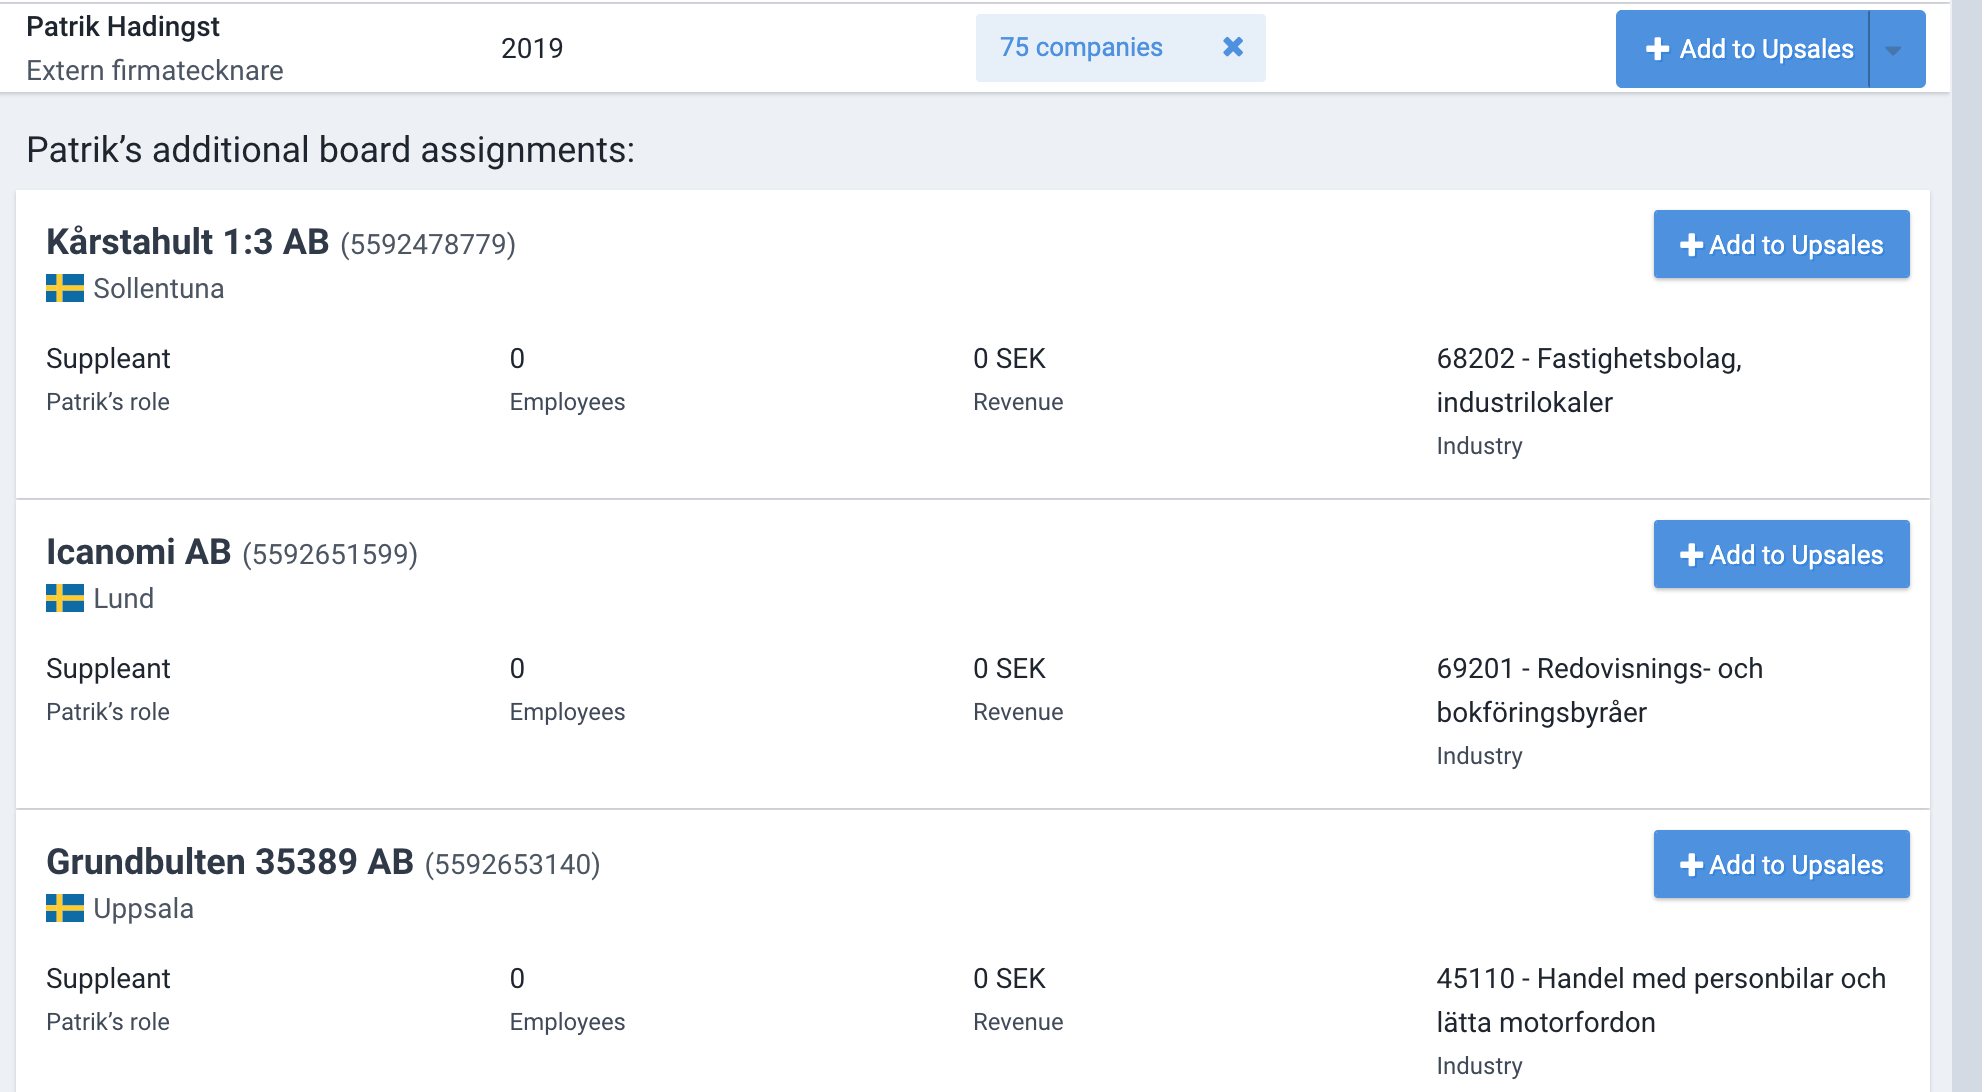Click the vertical scrollbar track

[x=1966, y=546]
